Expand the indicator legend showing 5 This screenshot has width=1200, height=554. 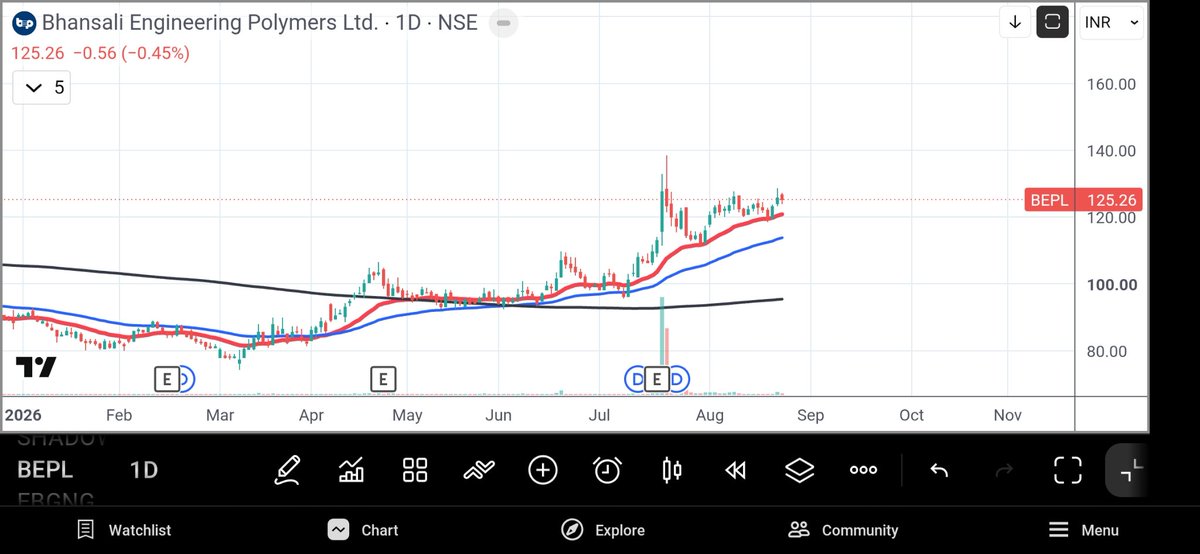[40, 88]
